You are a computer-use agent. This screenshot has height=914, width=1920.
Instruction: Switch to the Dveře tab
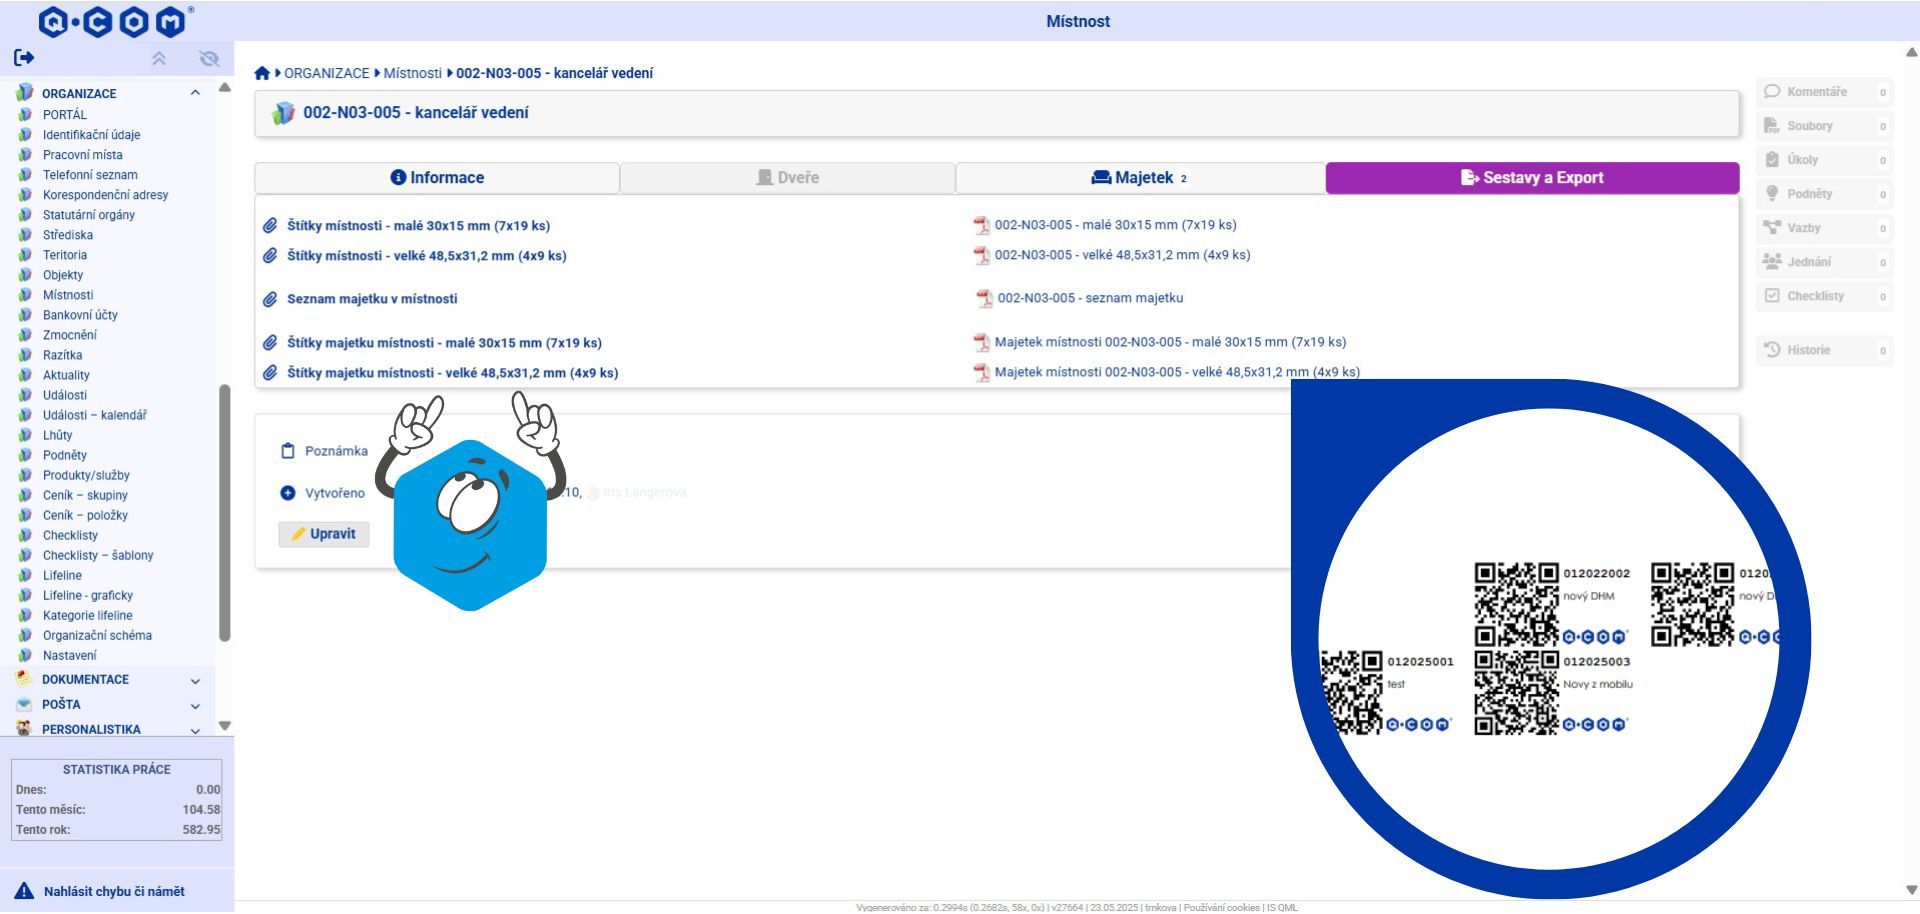(x=787, y=178)
